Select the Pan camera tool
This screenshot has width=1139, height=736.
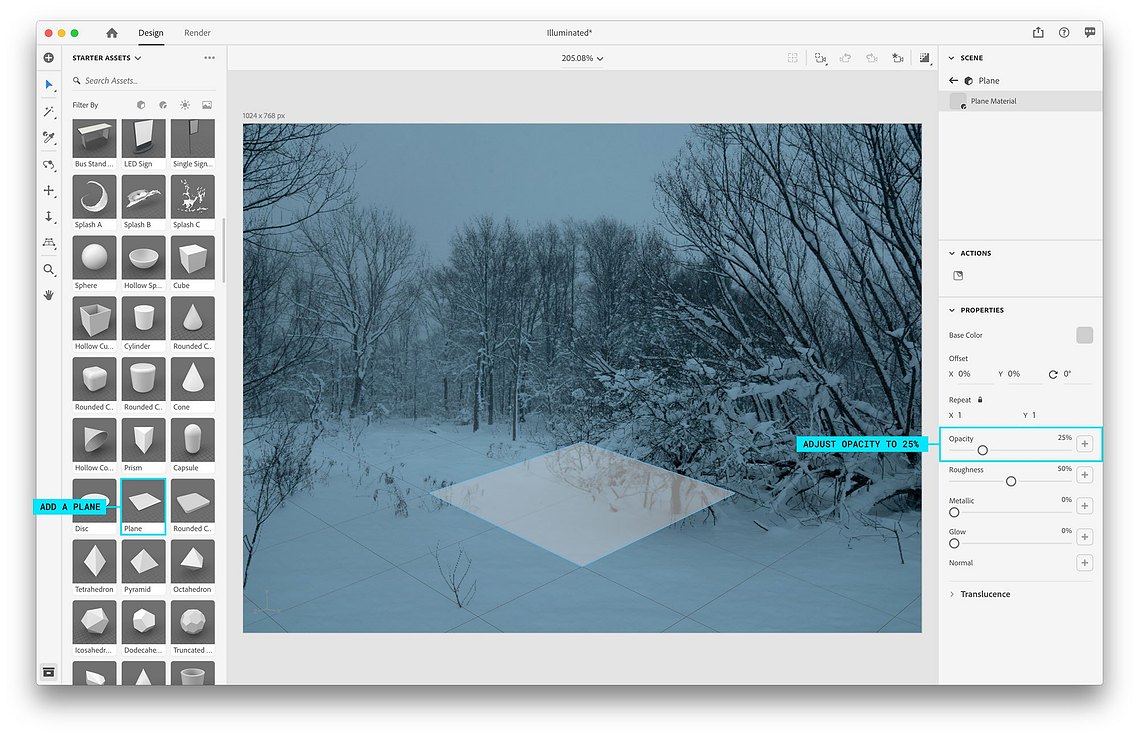tap(49, 190)
